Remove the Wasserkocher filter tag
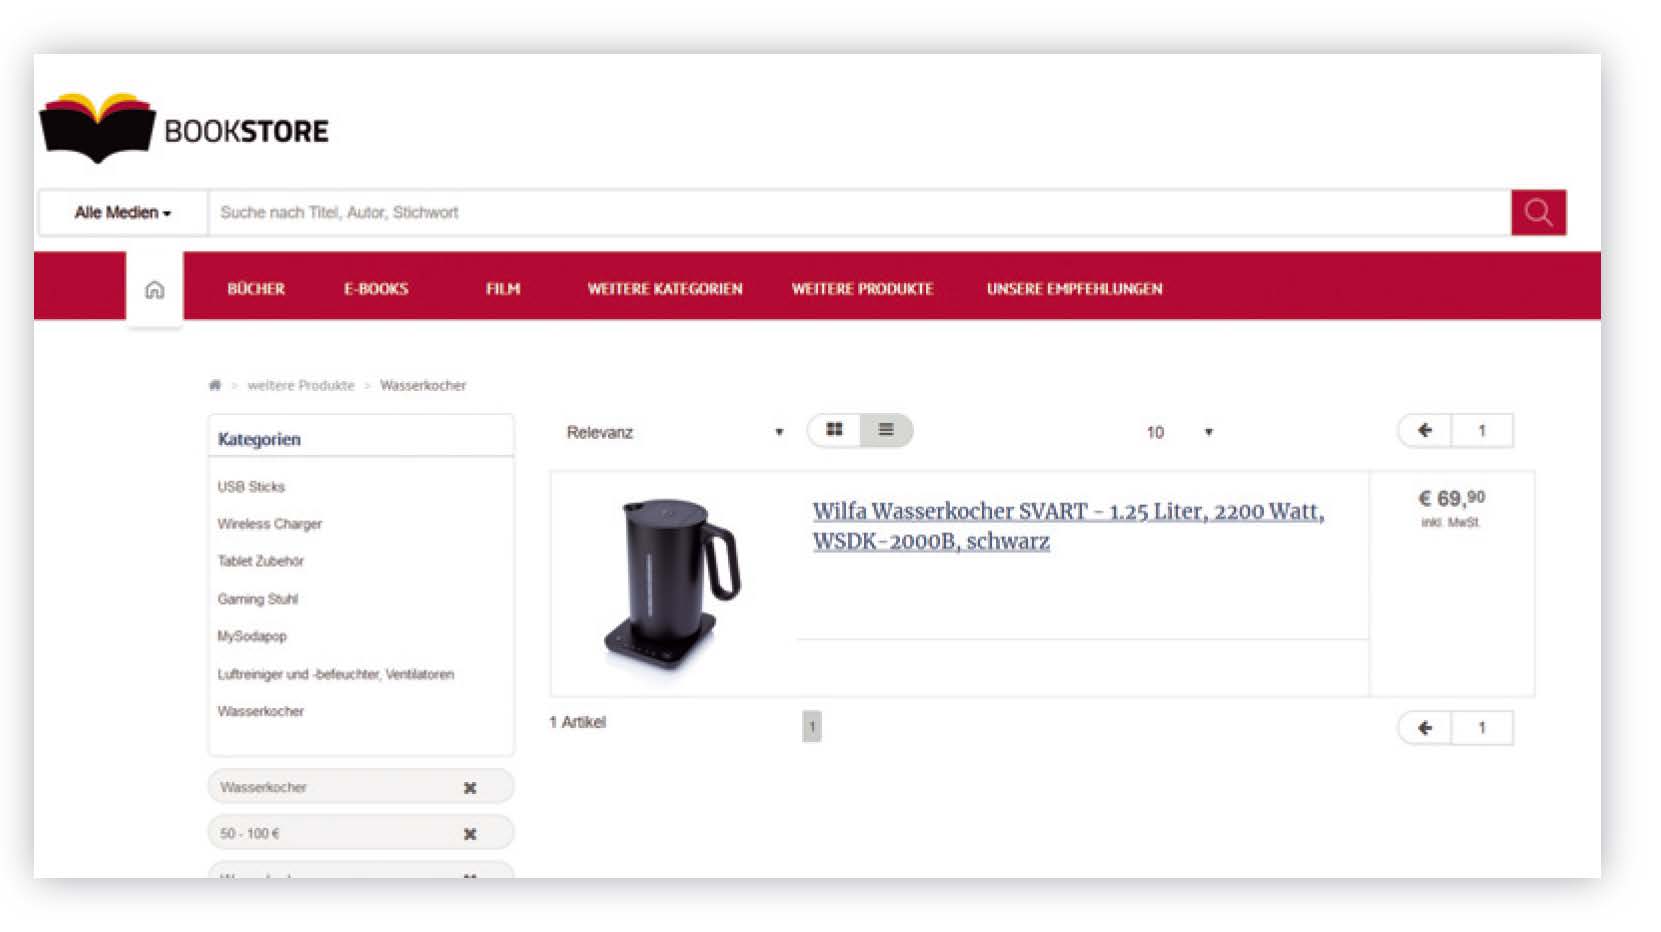 point(470,788)
